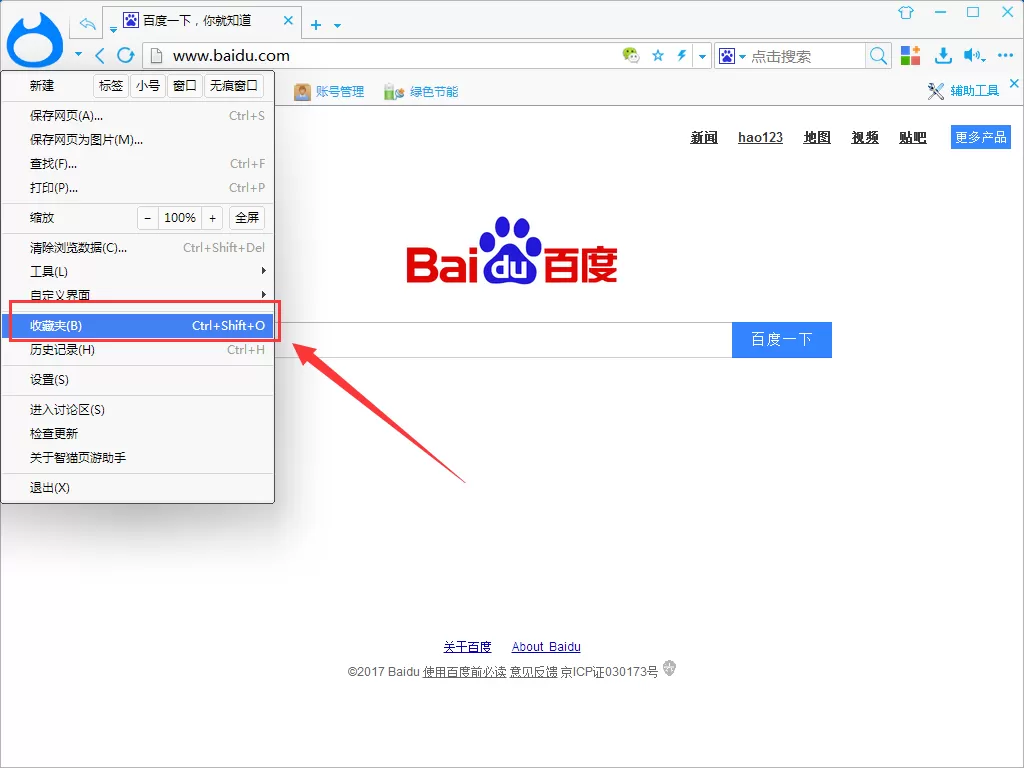Viewport: 1024px width, 768px height.
Task: Close the bookmark toolbar with the X
Action: point(1014,83)
